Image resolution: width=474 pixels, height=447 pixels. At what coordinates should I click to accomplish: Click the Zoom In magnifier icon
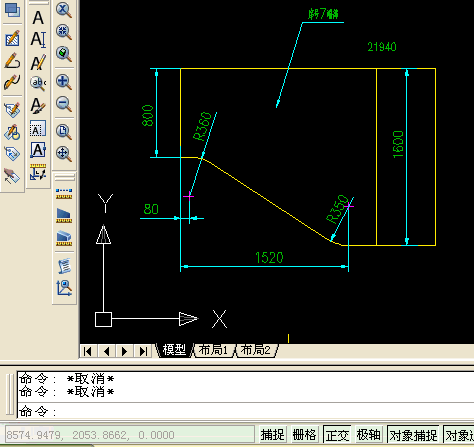(64, 82)
